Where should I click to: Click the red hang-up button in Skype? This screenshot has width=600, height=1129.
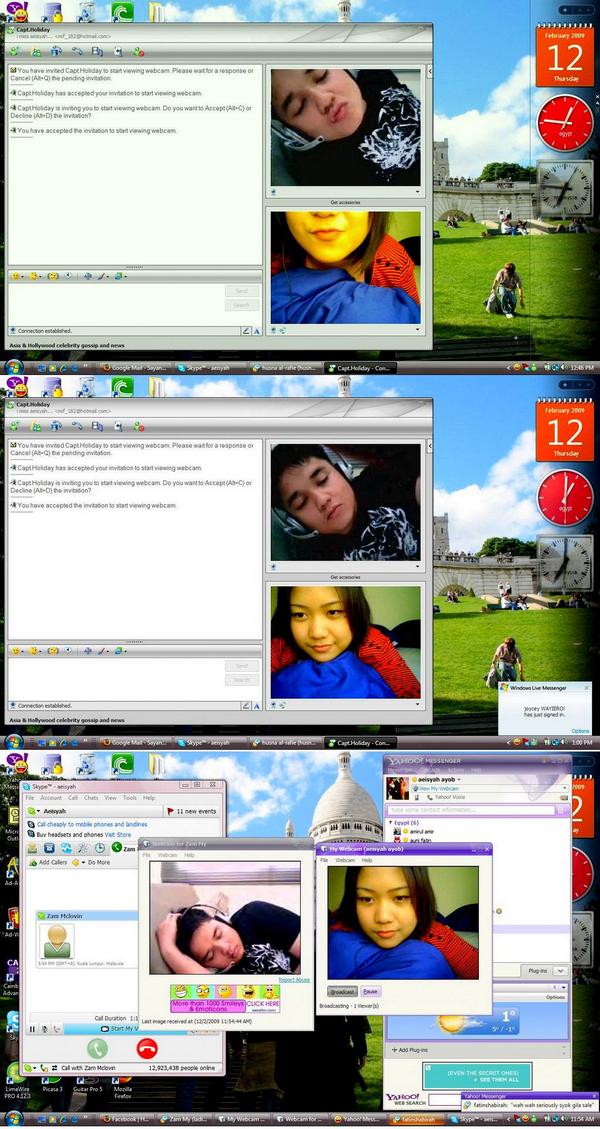[149, 1047]
